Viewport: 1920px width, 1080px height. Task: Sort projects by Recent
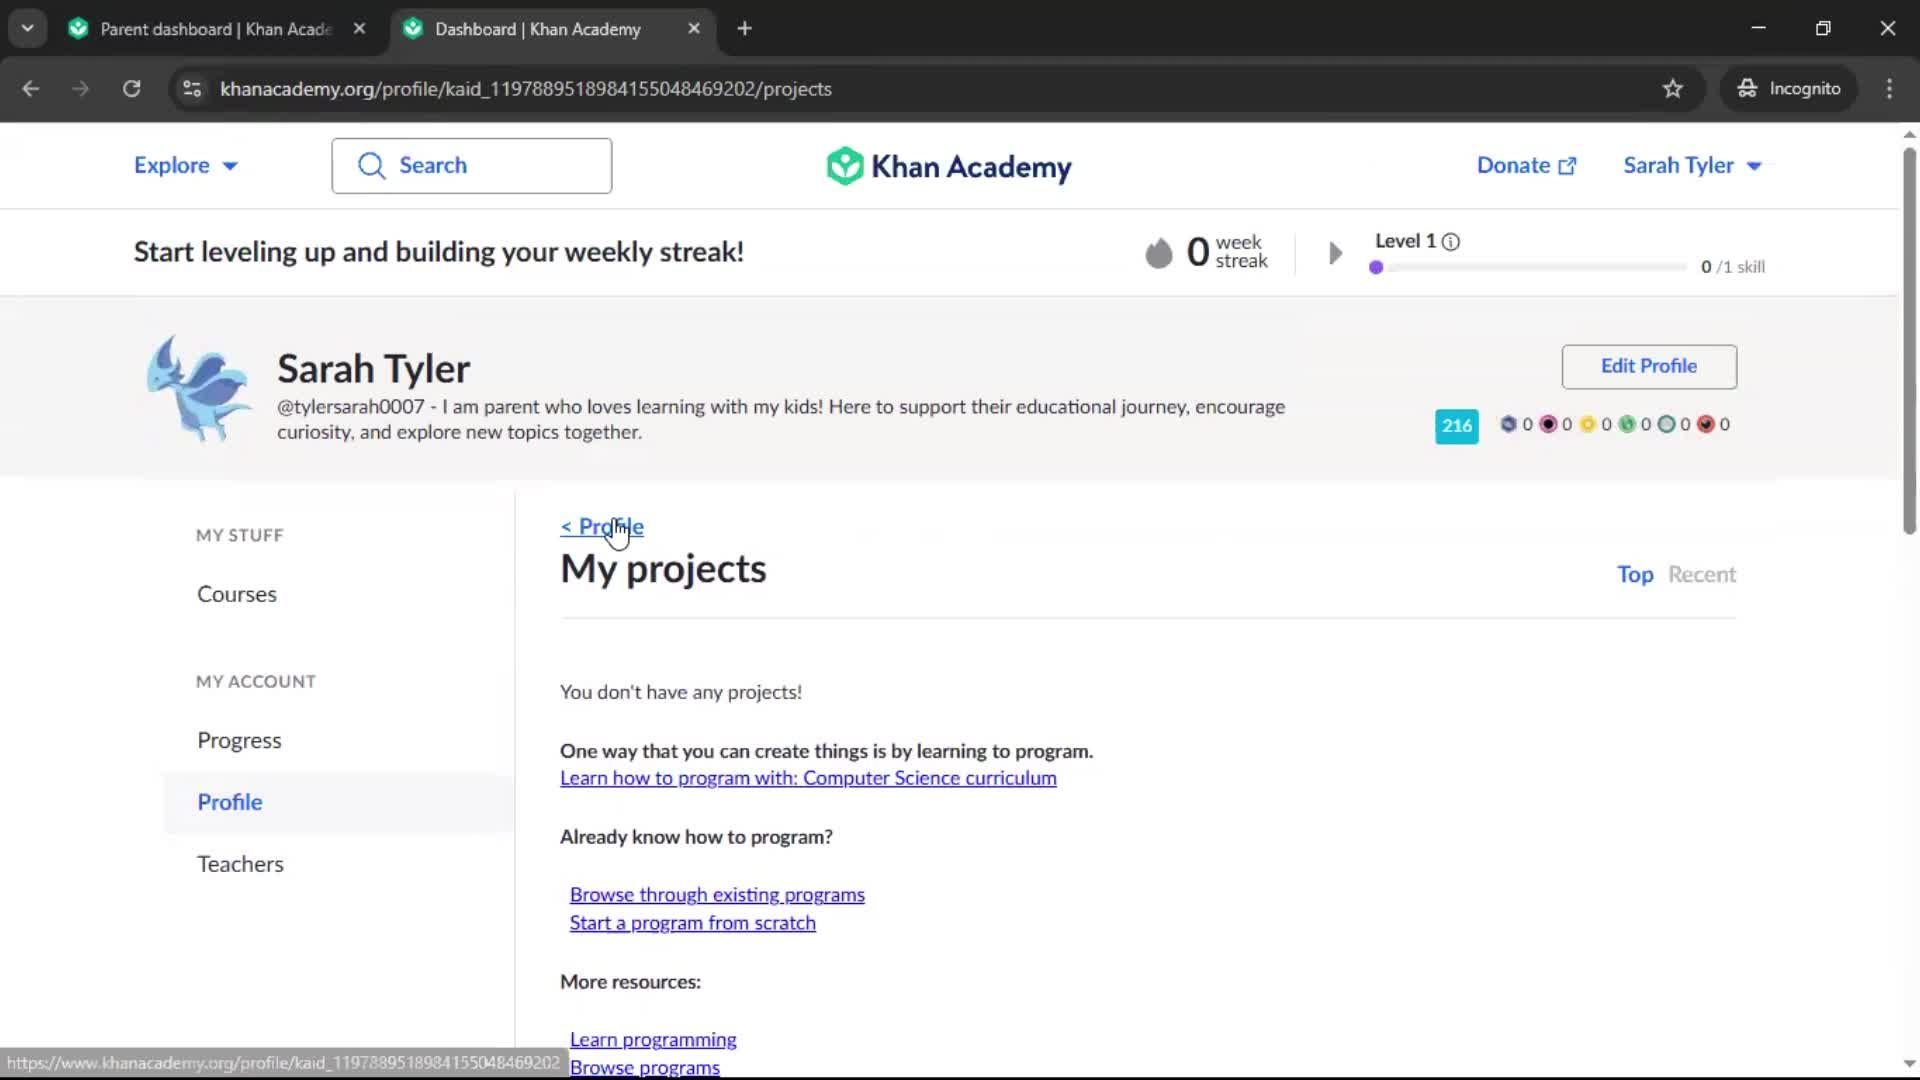(x=1702, y=575)
